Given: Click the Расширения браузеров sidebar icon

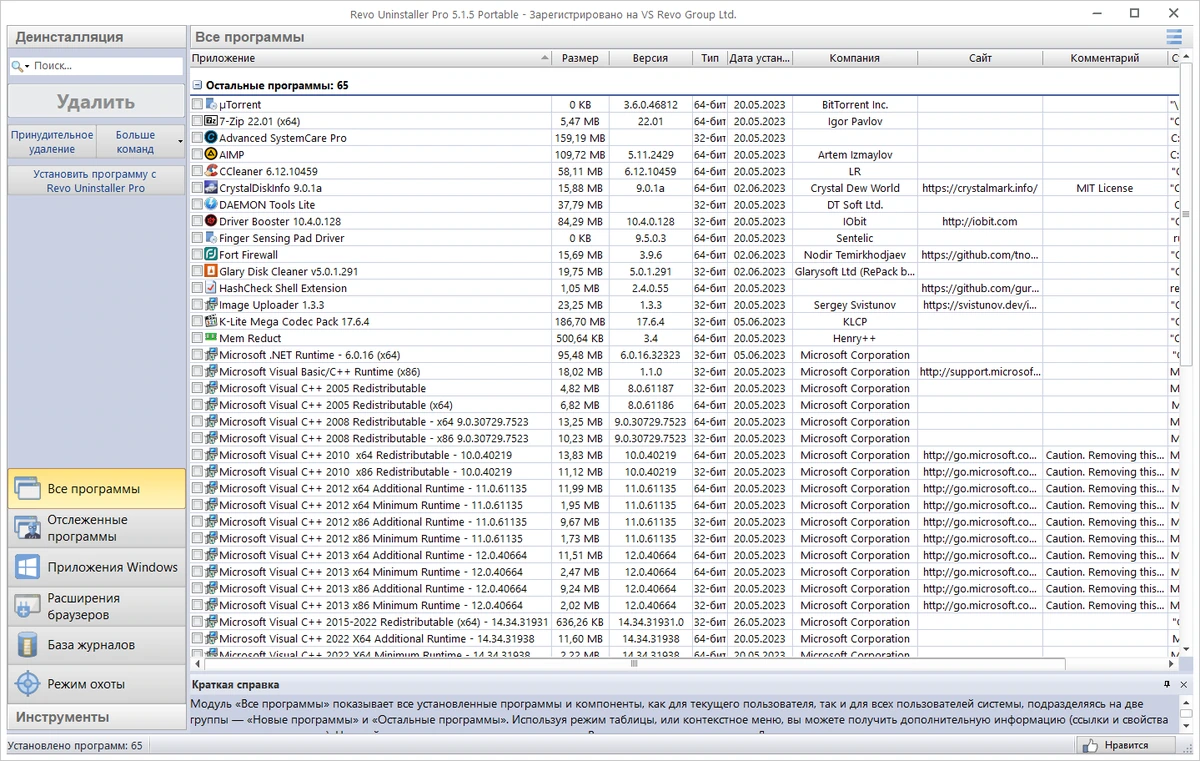Looking at the screenshot, I should tap(27, 606).
